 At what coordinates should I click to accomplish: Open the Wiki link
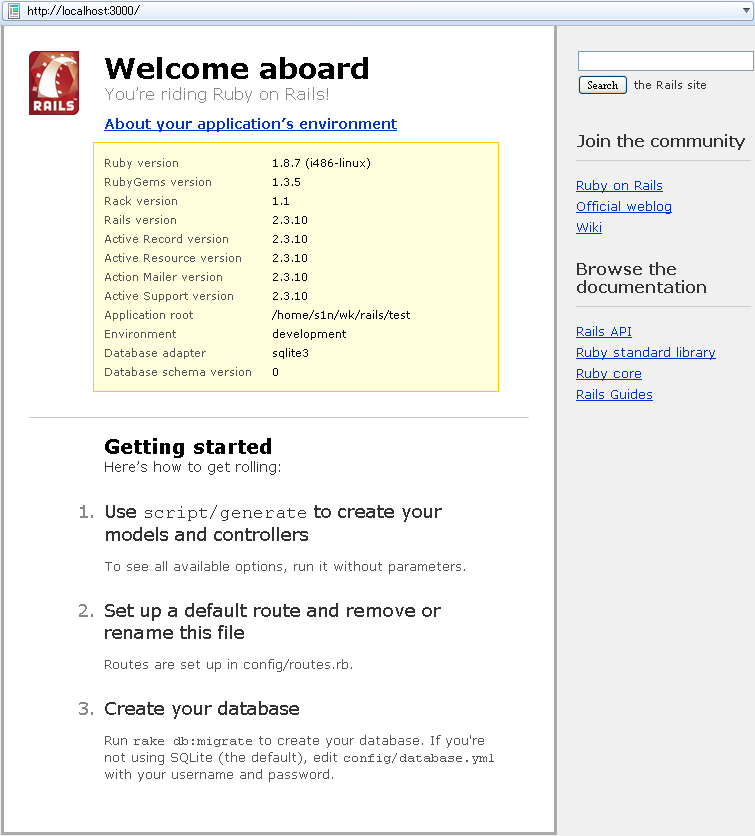point(589,228)
